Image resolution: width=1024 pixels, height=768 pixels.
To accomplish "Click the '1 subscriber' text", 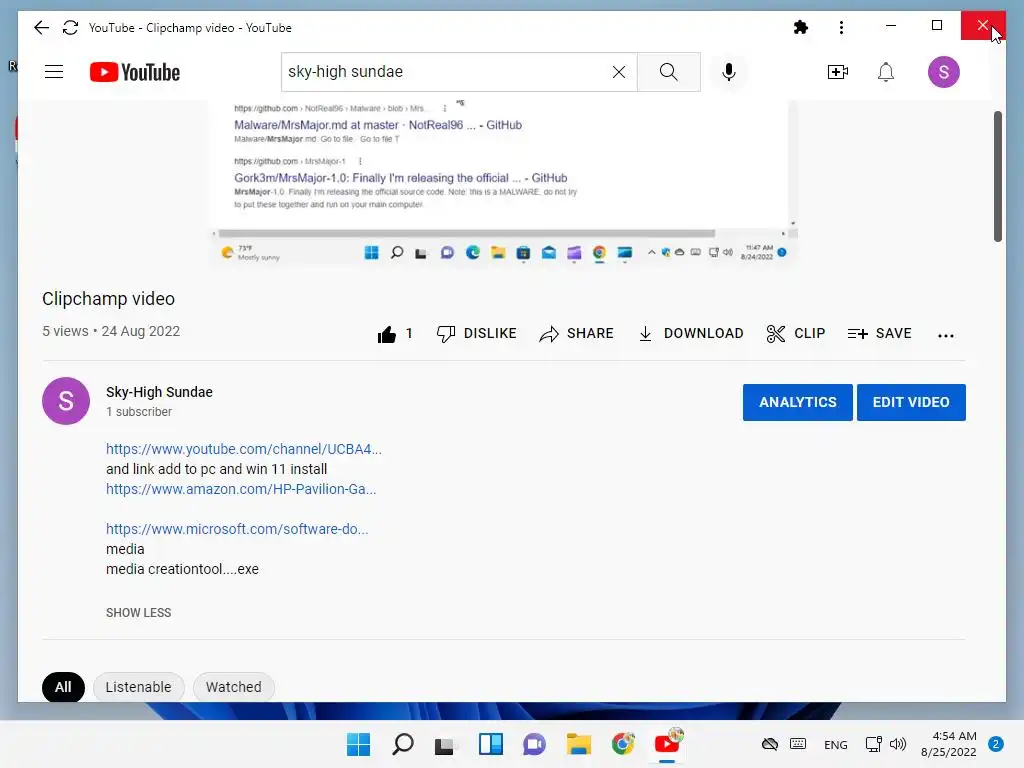I will (x=139, y=411).
